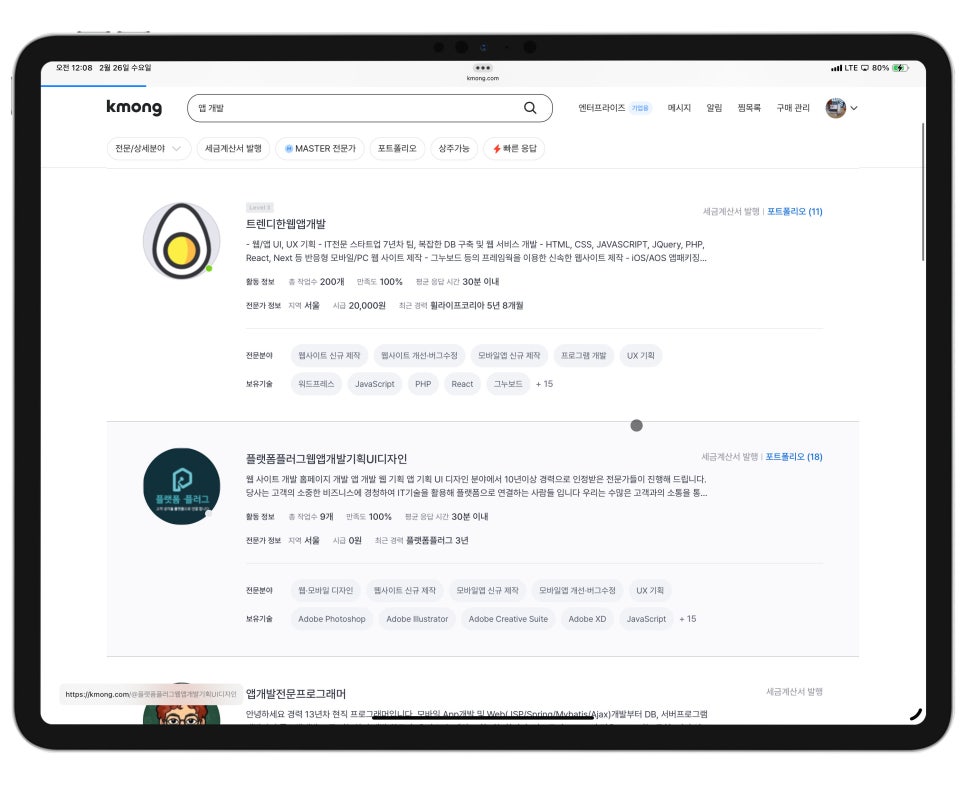Expand the profile dropdown chevron
This screenshot has width=966, height=785.
coord(854,108)
